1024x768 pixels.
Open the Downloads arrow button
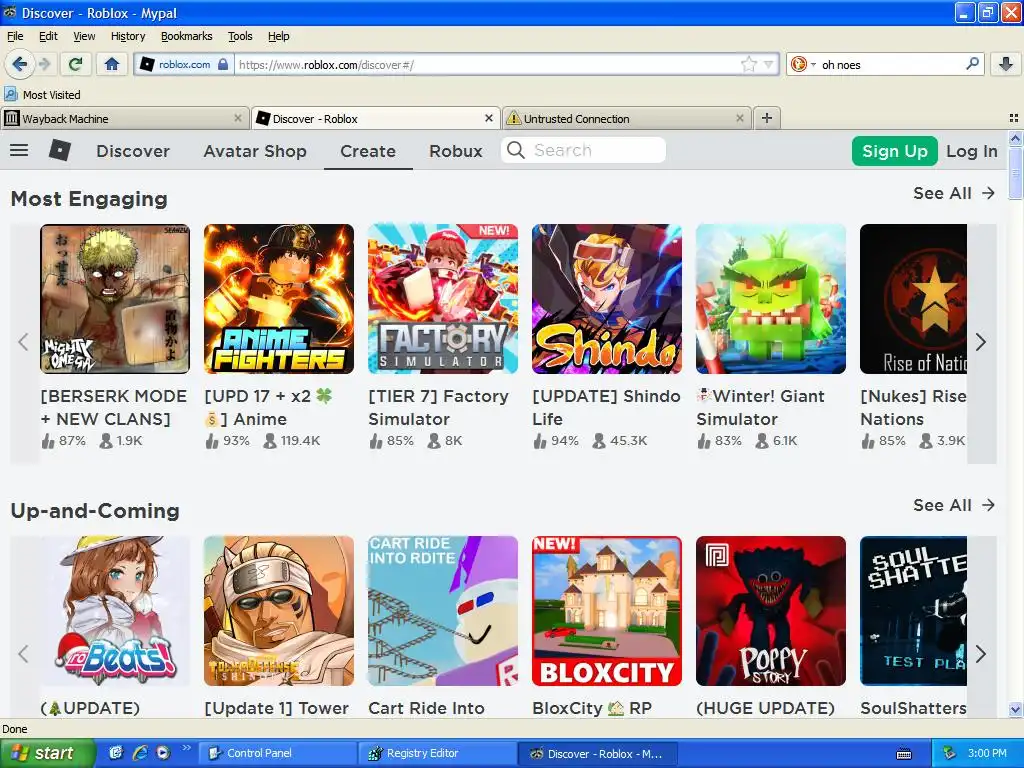tap(1006, 64)
